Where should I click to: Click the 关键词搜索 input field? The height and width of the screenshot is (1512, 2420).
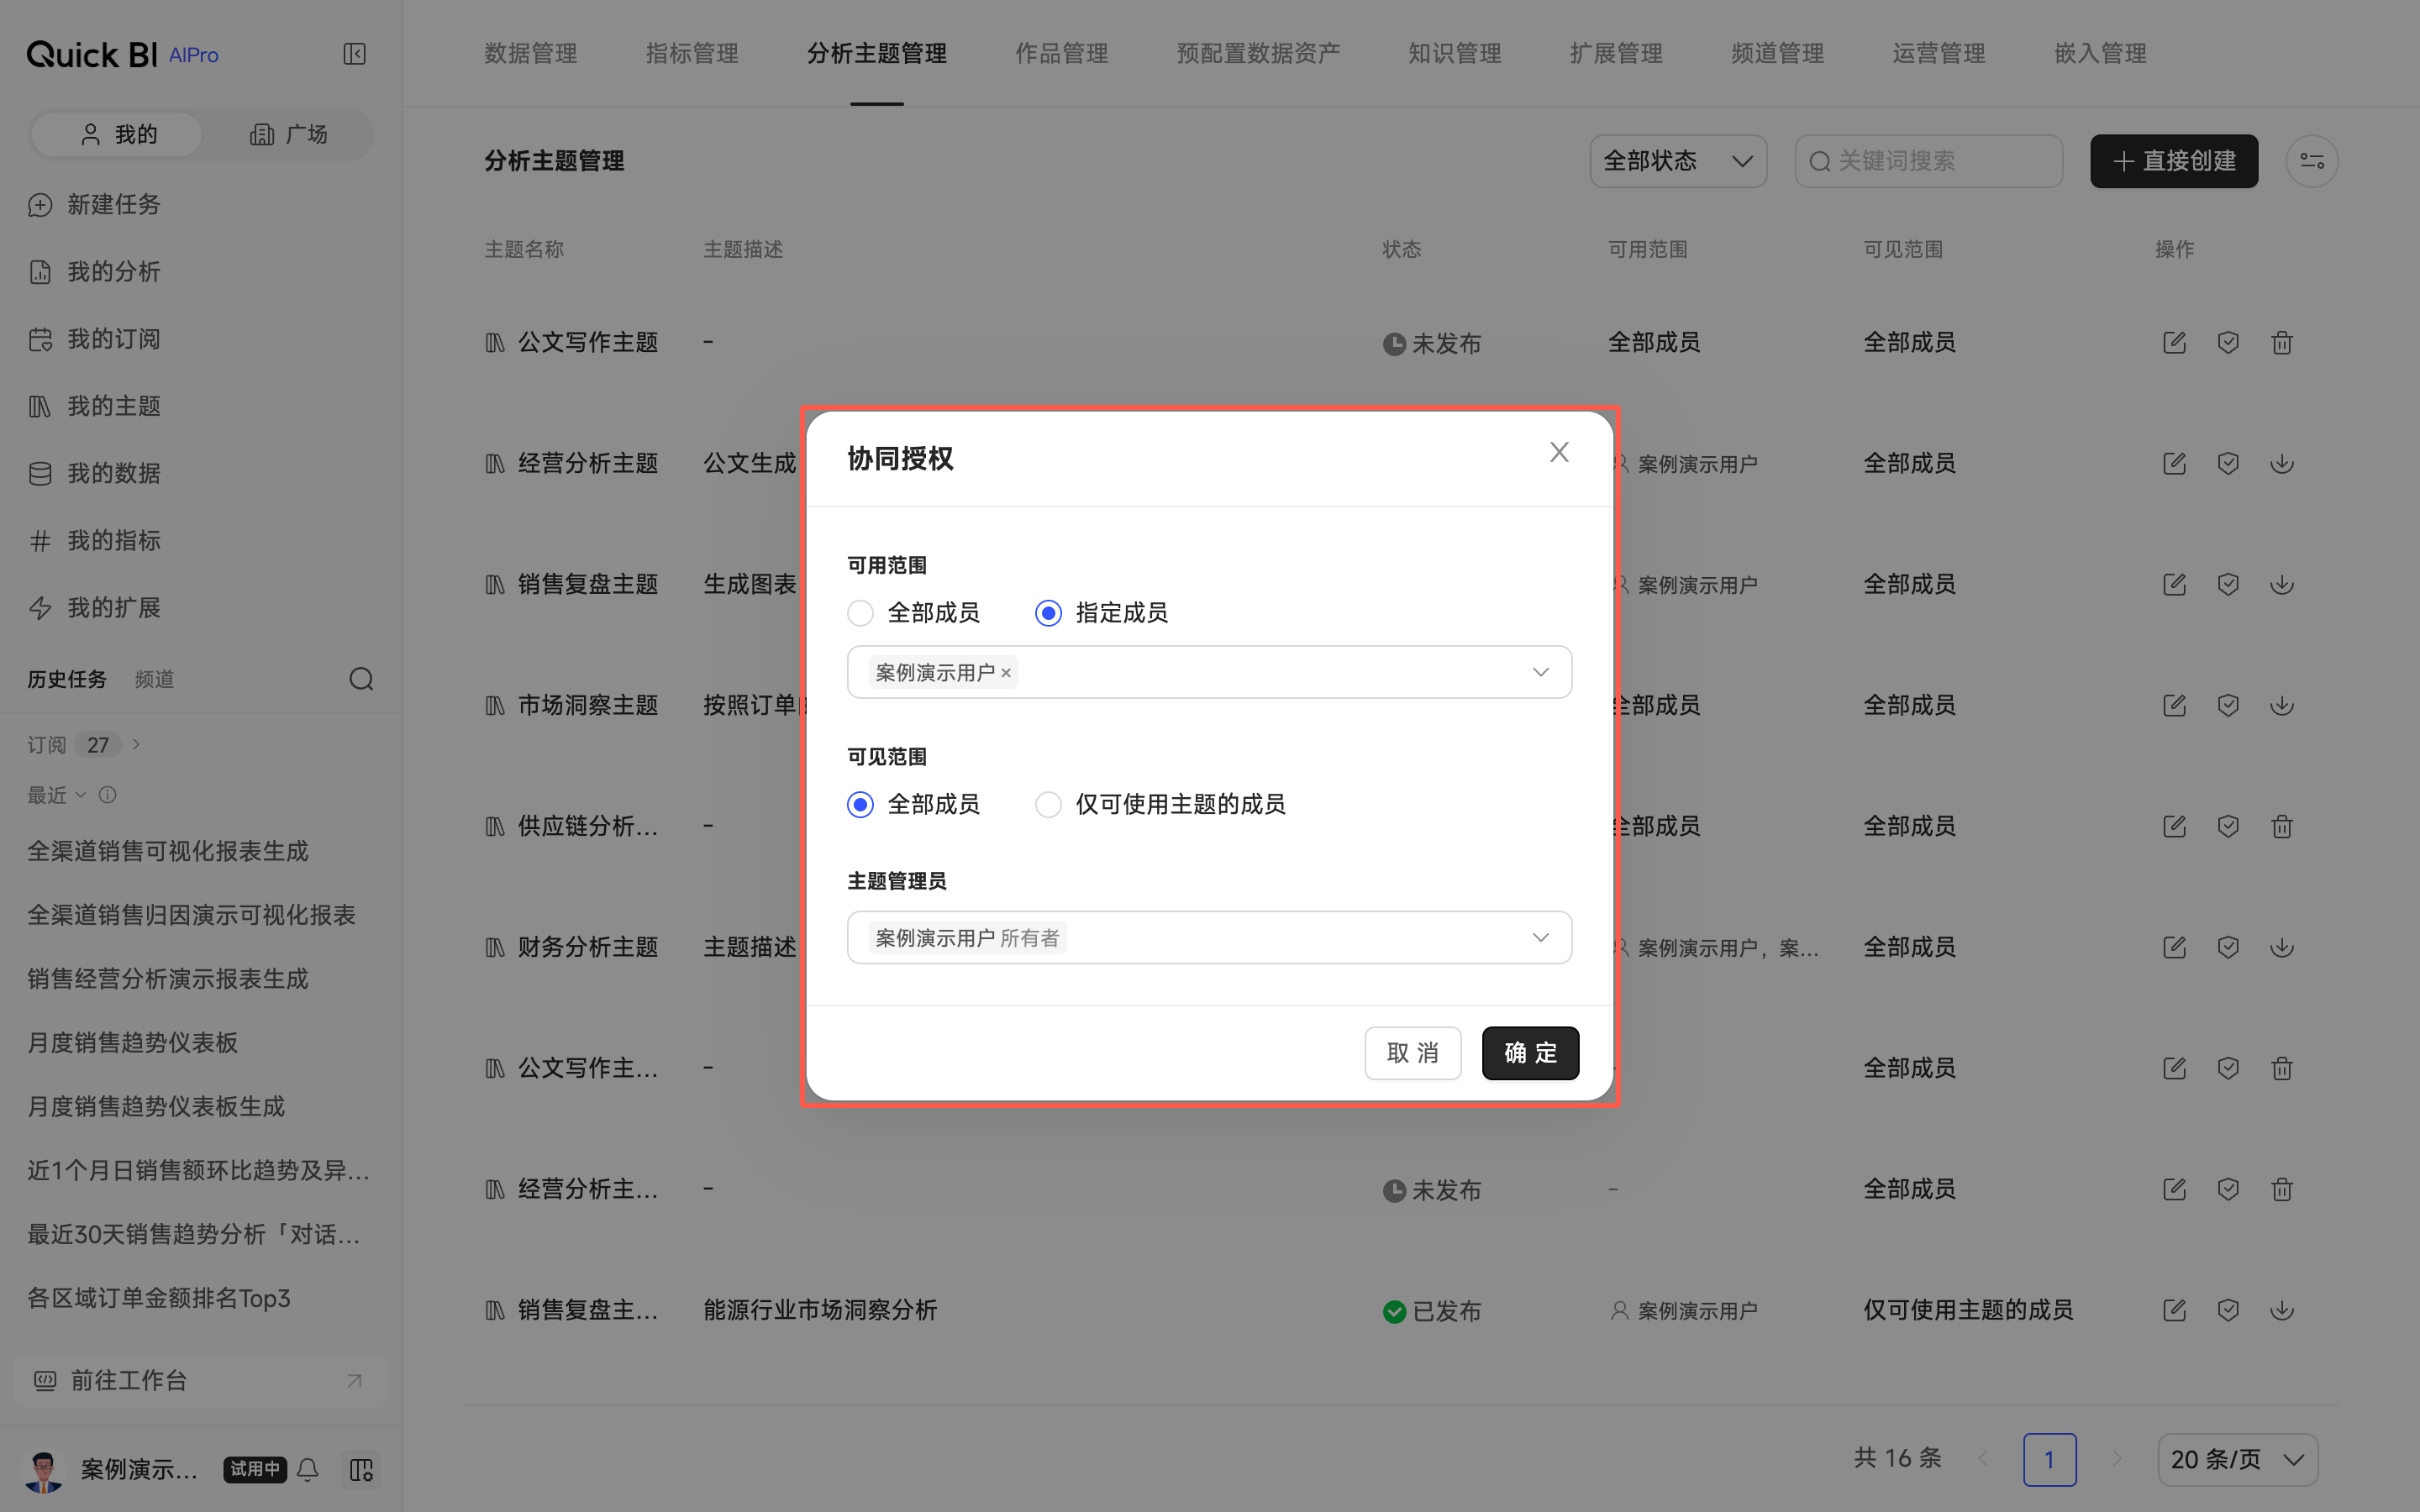click(1928, 161)
